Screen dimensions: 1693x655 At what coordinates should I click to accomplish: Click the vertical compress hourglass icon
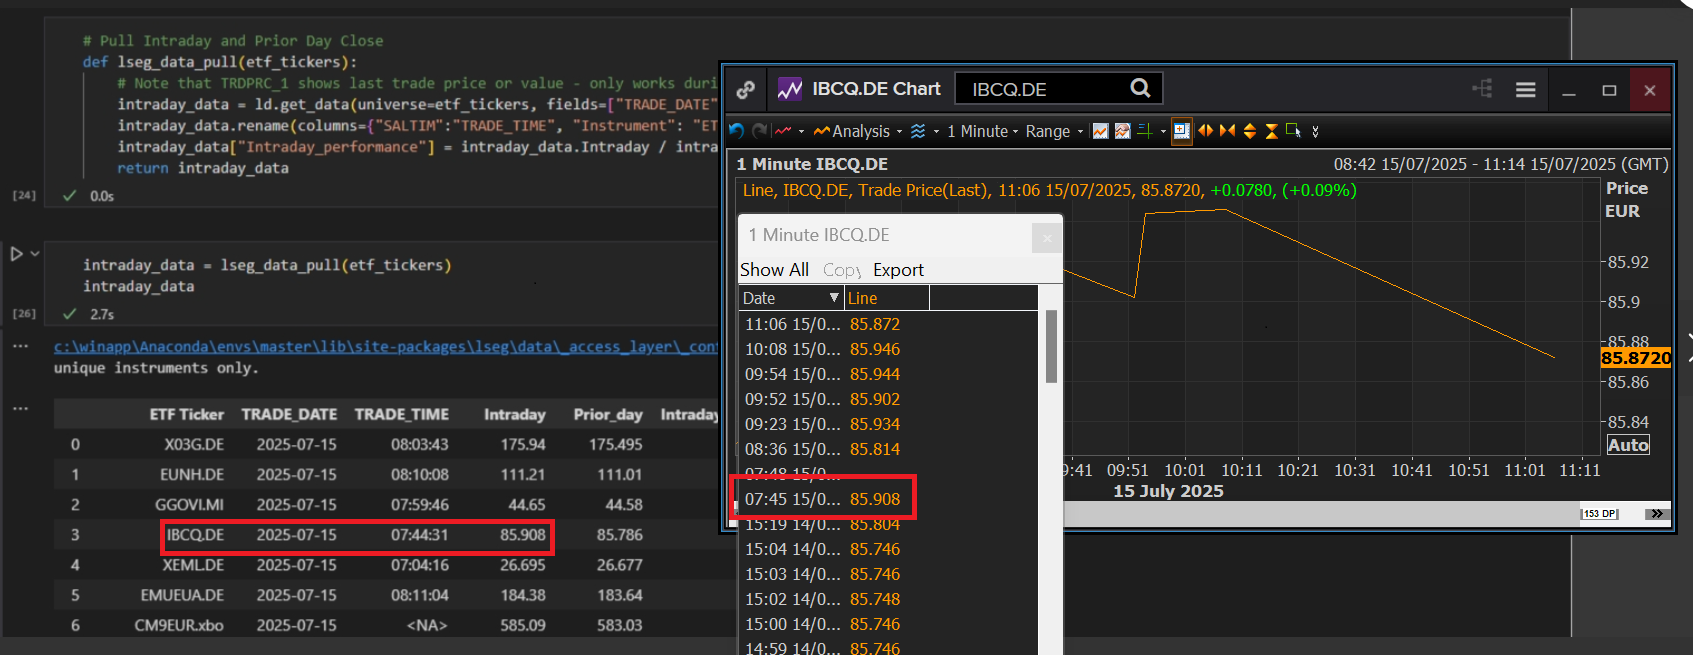[x=1271, y=131]
